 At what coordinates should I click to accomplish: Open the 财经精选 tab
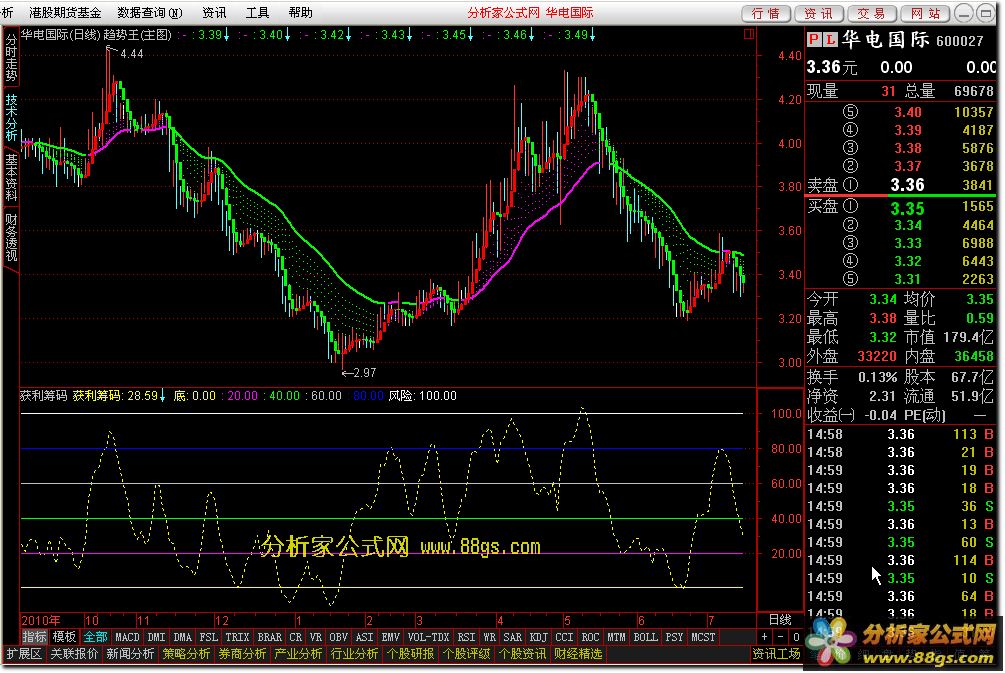(578, 654)
